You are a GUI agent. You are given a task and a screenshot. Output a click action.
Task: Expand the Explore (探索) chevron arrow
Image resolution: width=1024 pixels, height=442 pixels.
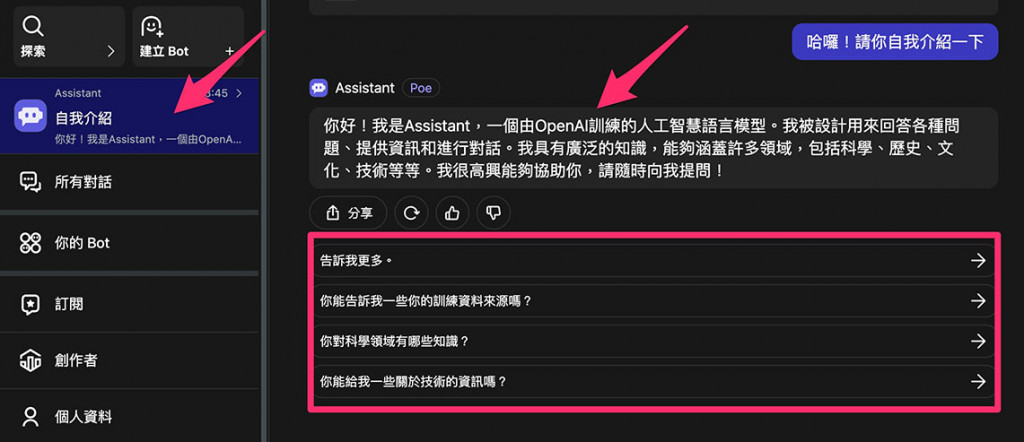point(110,51)
